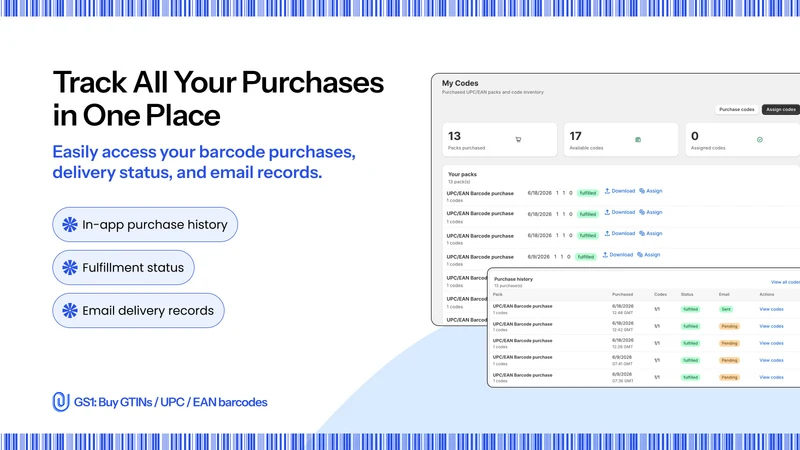The height and width of the screenshot is (450, 800).
Task: Open View all codes link in Purchase history
Action: [x=785, y=282]
